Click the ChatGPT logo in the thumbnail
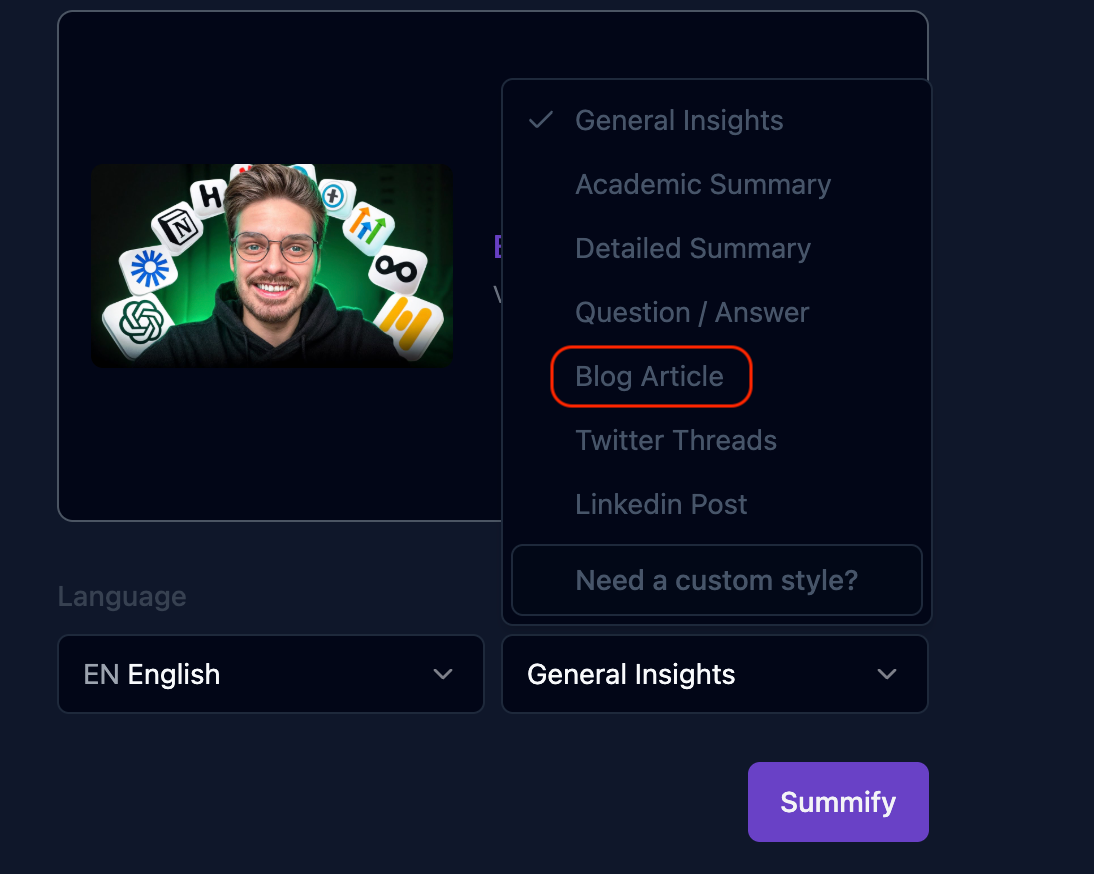 [140, 322]
